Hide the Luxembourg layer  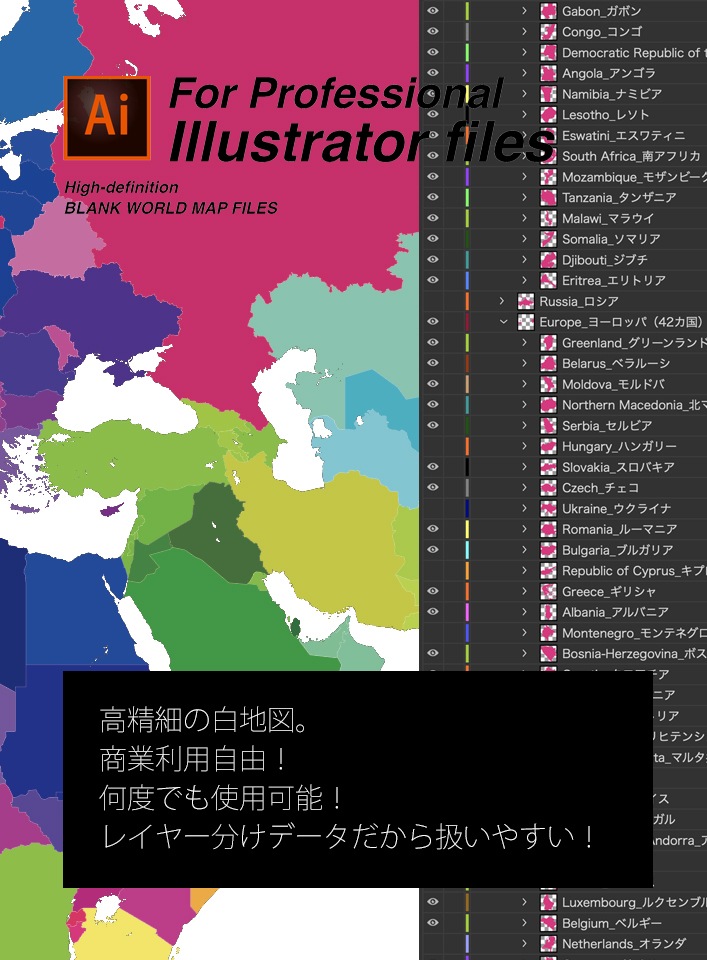click(x=433, y=902)
